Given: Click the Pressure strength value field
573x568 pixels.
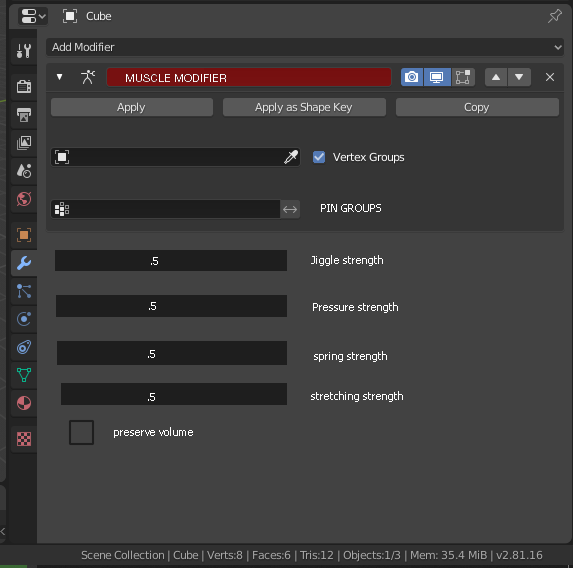Looking at the screenshot, I should [x=171, y=306].
